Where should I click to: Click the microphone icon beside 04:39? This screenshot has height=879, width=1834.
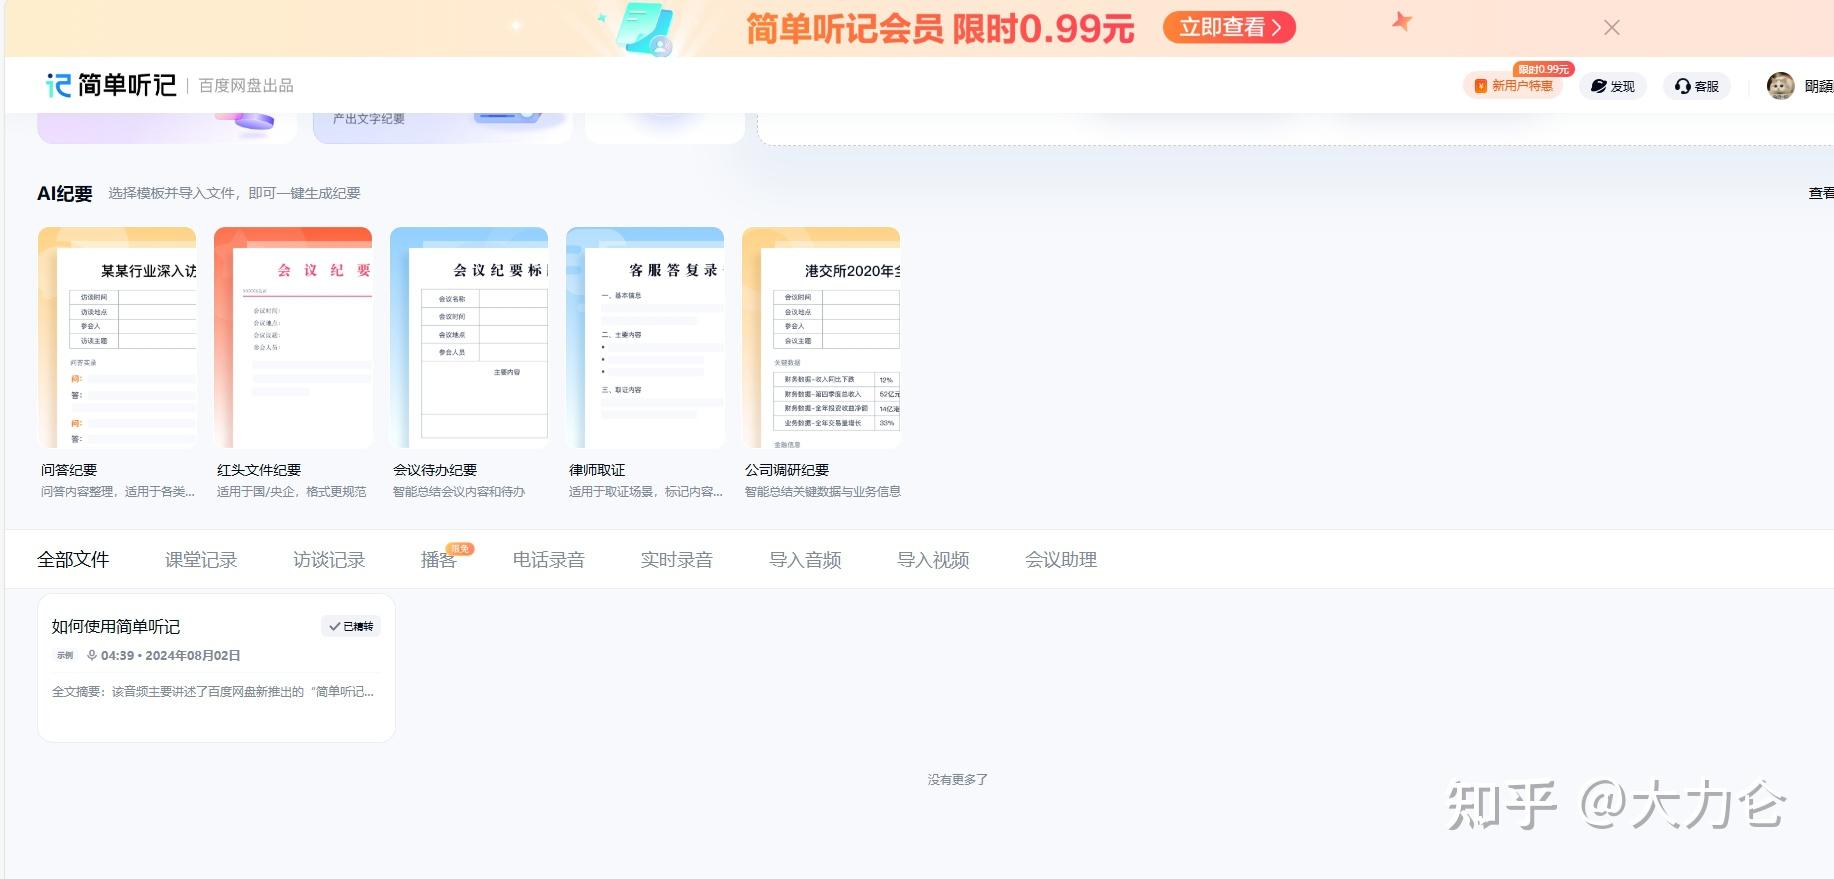point(92,656)
